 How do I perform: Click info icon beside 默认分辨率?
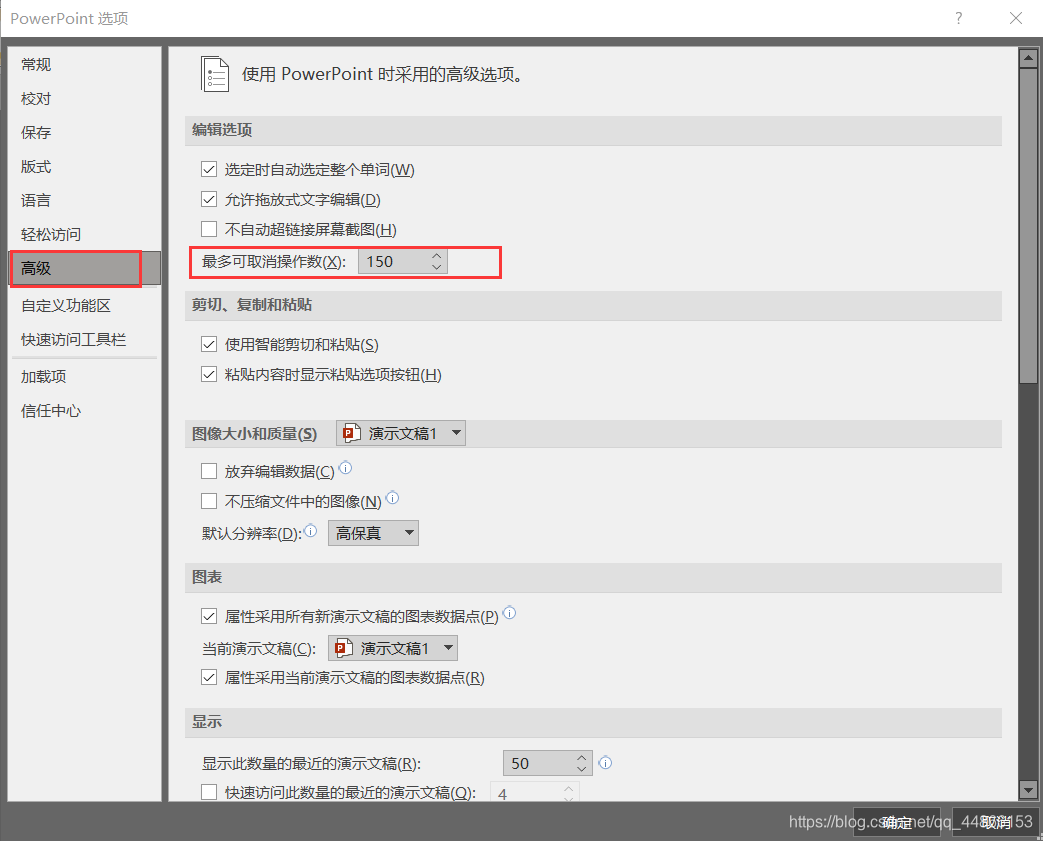(311, 530)
